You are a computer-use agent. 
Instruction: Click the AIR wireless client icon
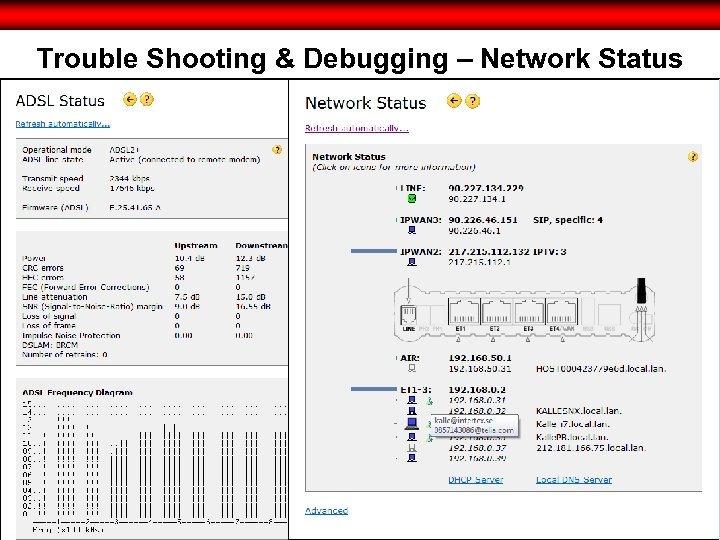click(412, 368)
